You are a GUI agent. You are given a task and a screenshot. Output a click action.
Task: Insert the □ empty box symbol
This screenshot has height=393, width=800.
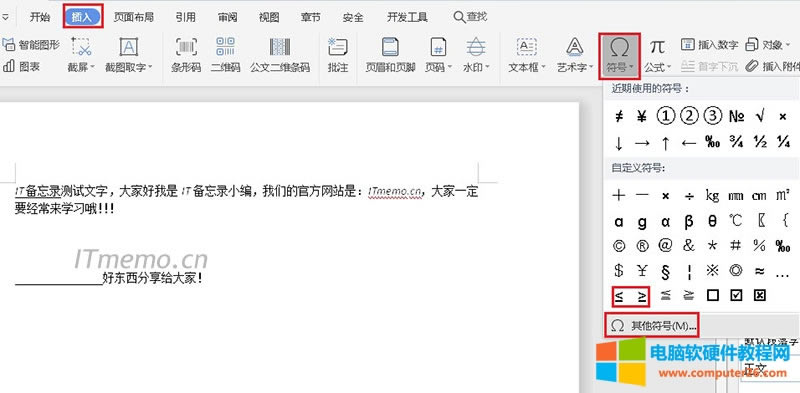[x=712, y=296]
